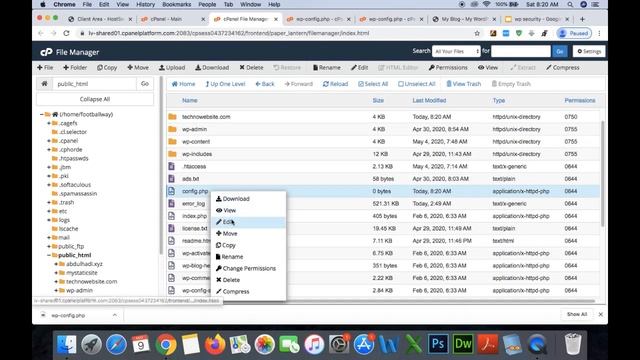Expand the abdulhadi.xyz tree folder

click(56, 264)
